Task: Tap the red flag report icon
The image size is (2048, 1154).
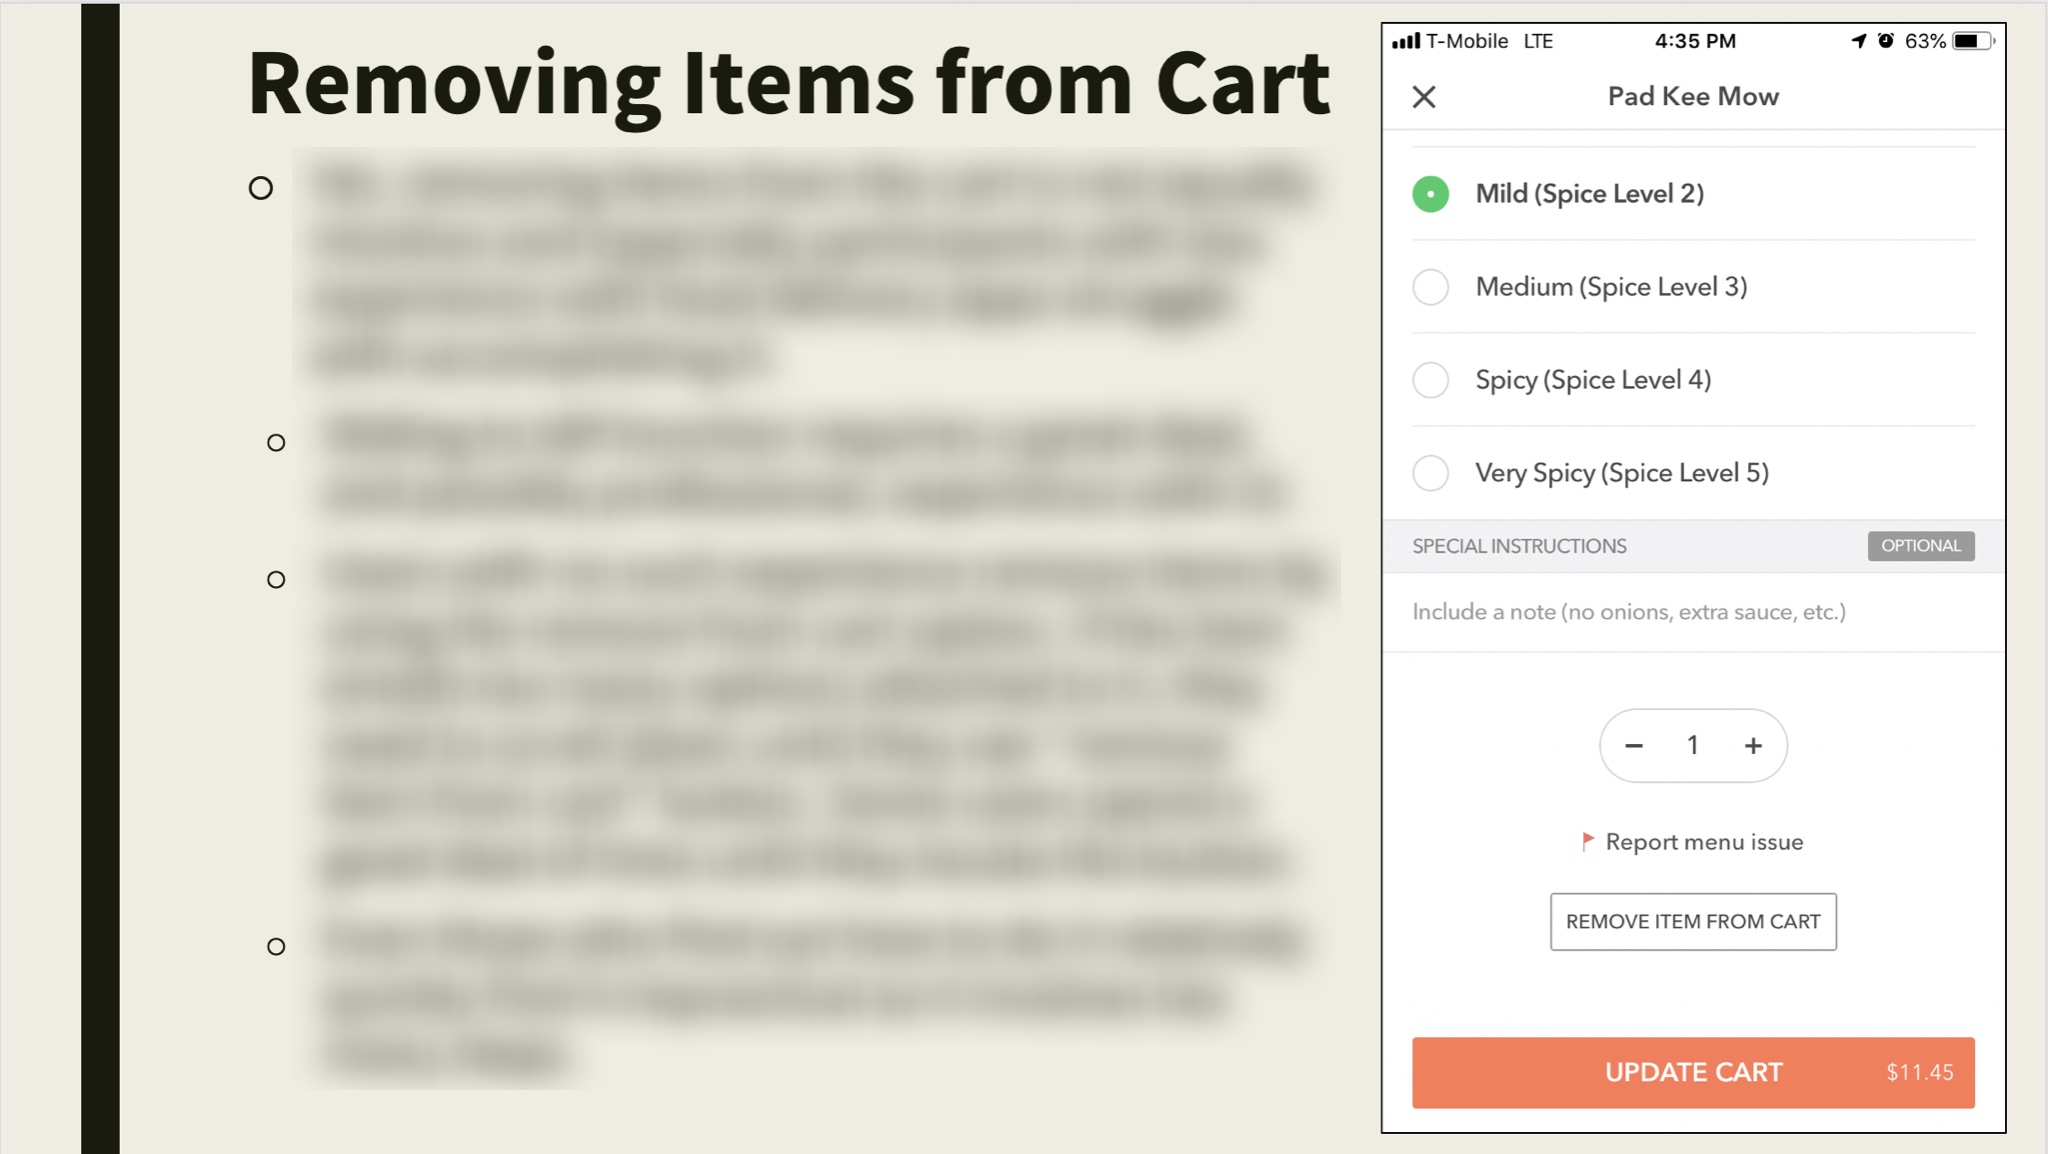Action: 1587,842
